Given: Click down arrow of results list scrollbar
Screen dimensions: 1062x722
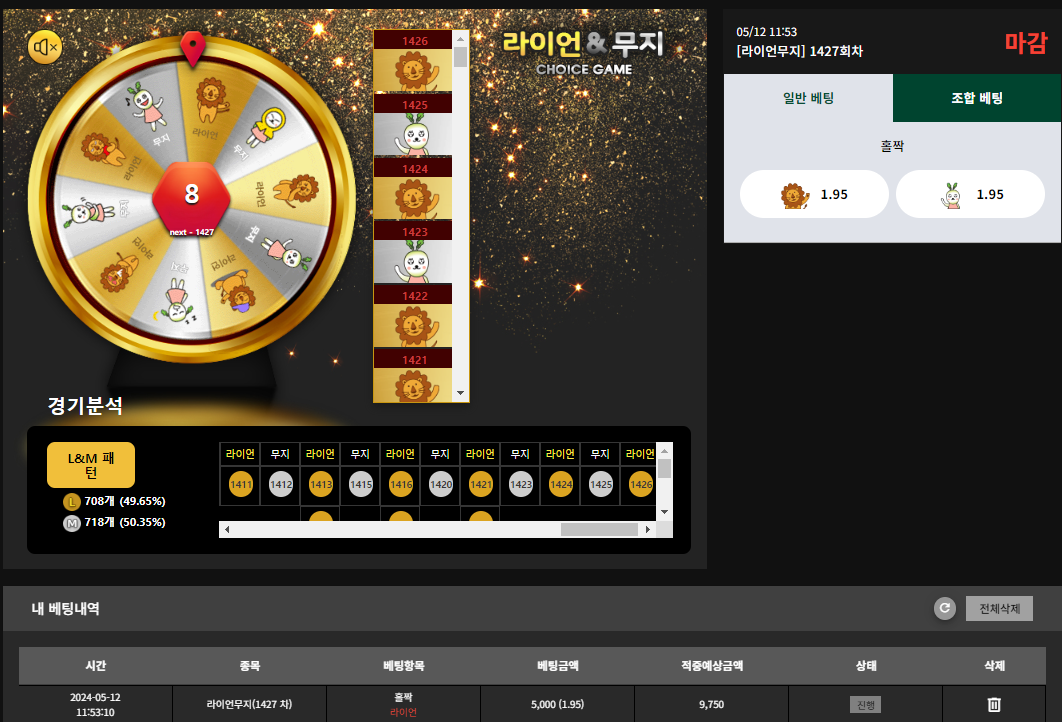Looking at the screenshot, I should (461, 394).
